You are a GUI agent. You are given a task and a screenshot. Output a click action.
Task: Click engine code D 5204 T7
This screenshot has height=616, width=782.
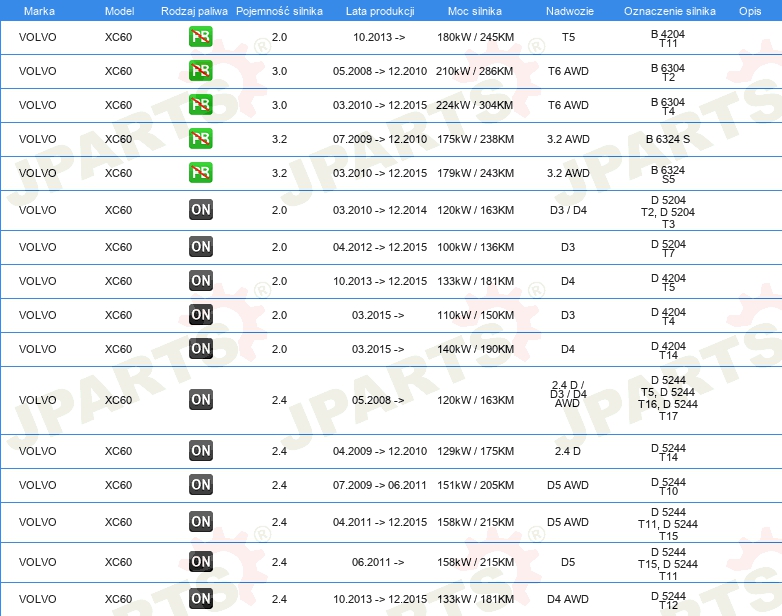coord(668,248)
